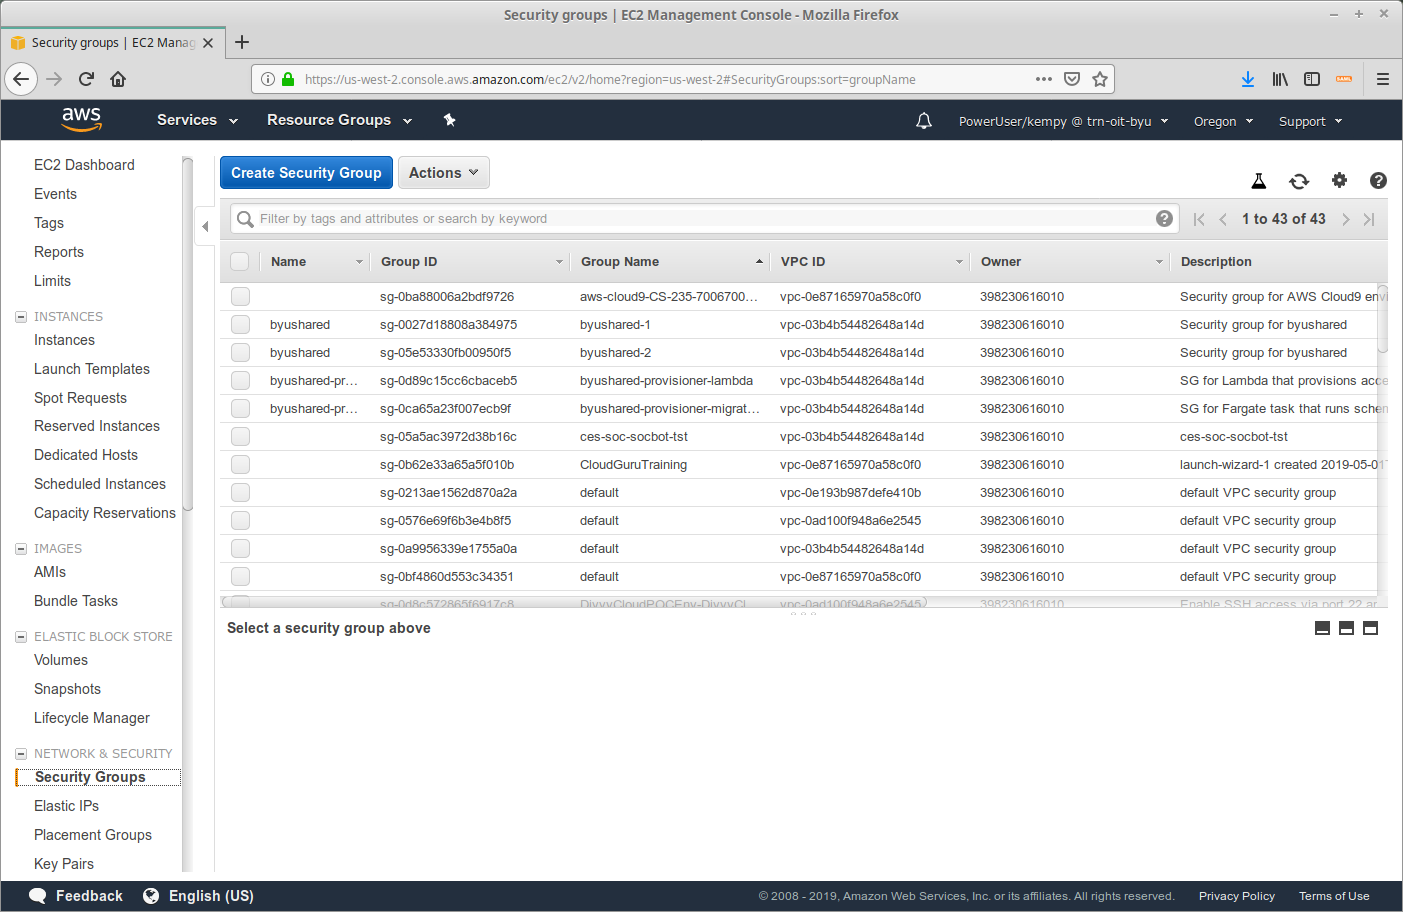Click the filter by tags search field
This screenshot has height=912, width=1403.
705,219
